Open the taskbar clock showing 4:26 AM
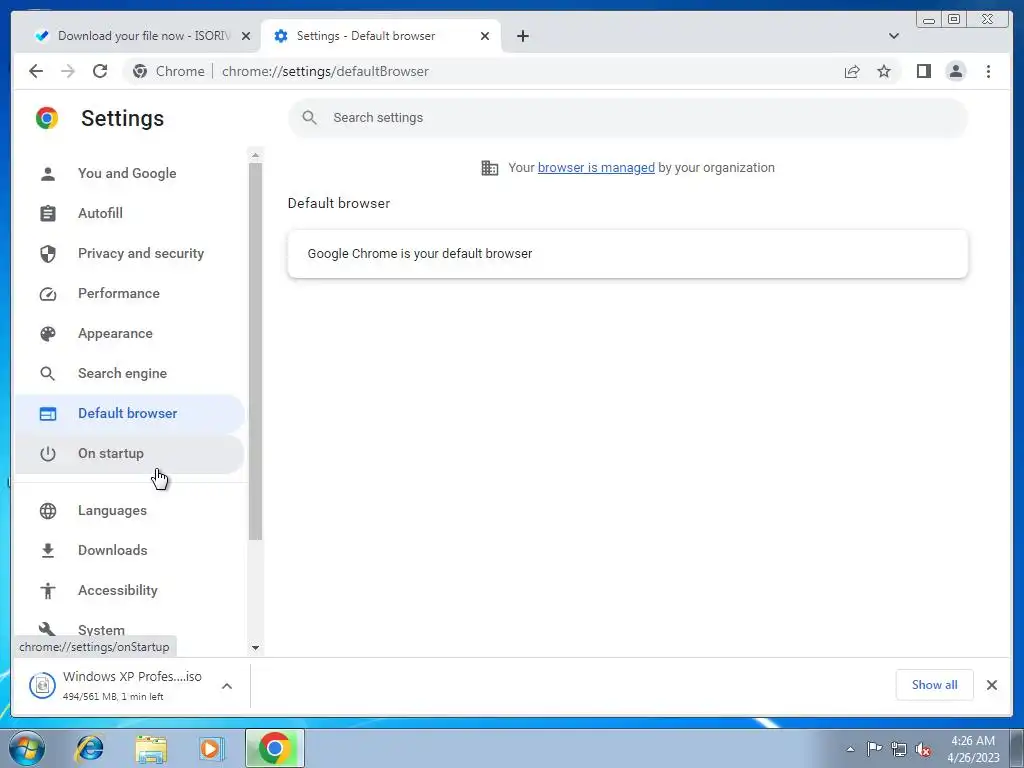The height and width of the screenshot is (768, 1024). coord(973,749)
